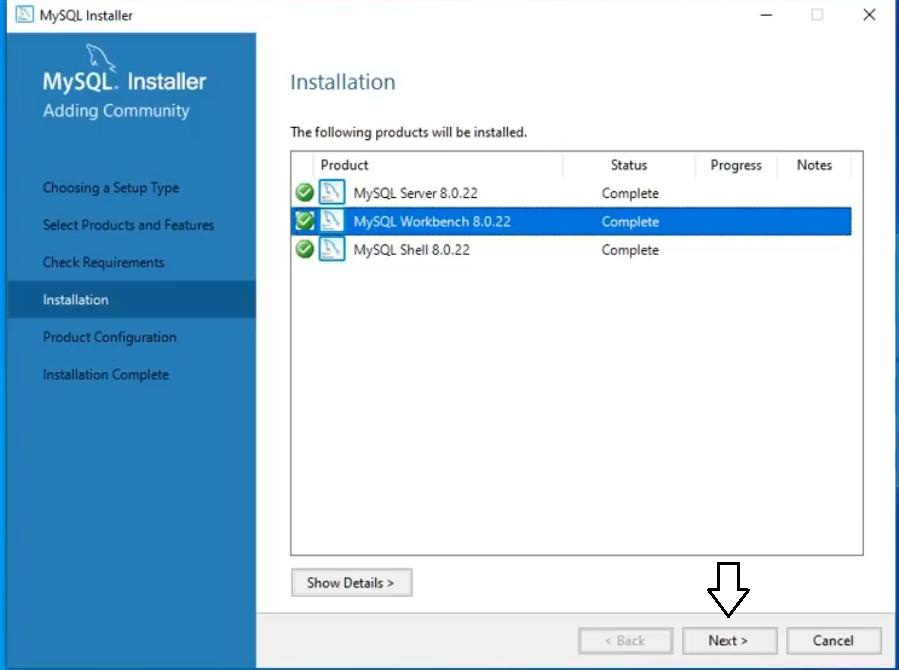The image size is (899, 670).
Task: Minimize the MySQL Installer window
Action: tap(766, 15)
